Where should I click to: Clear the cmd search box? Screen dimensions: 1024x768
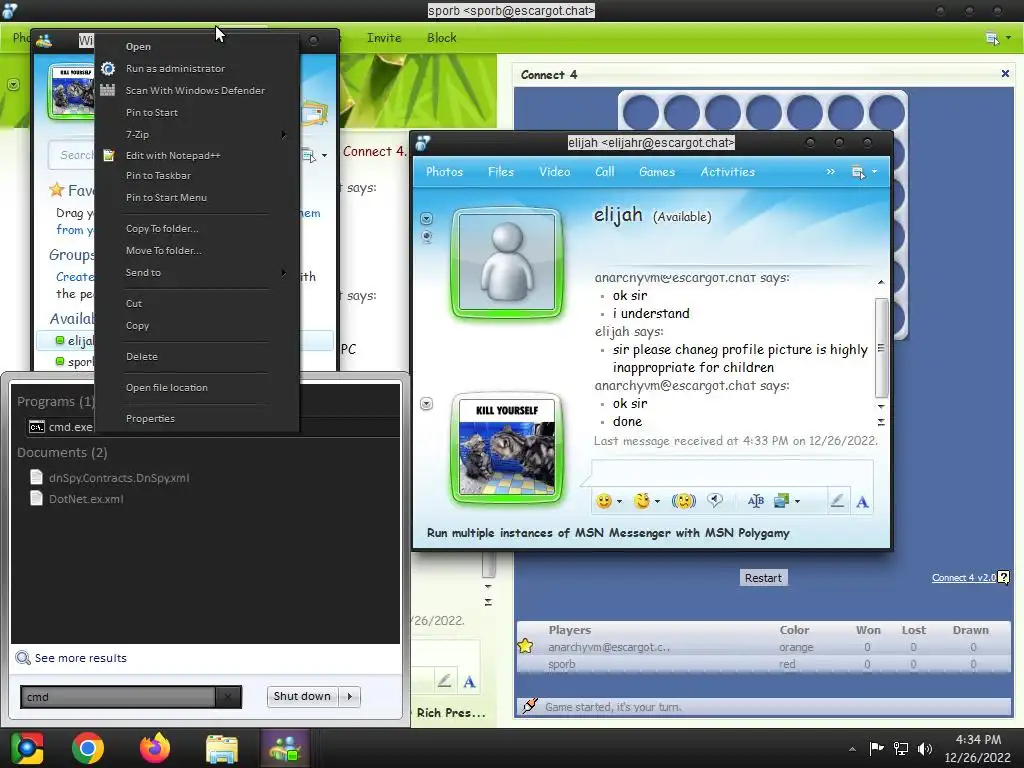(x=228, y=697)
